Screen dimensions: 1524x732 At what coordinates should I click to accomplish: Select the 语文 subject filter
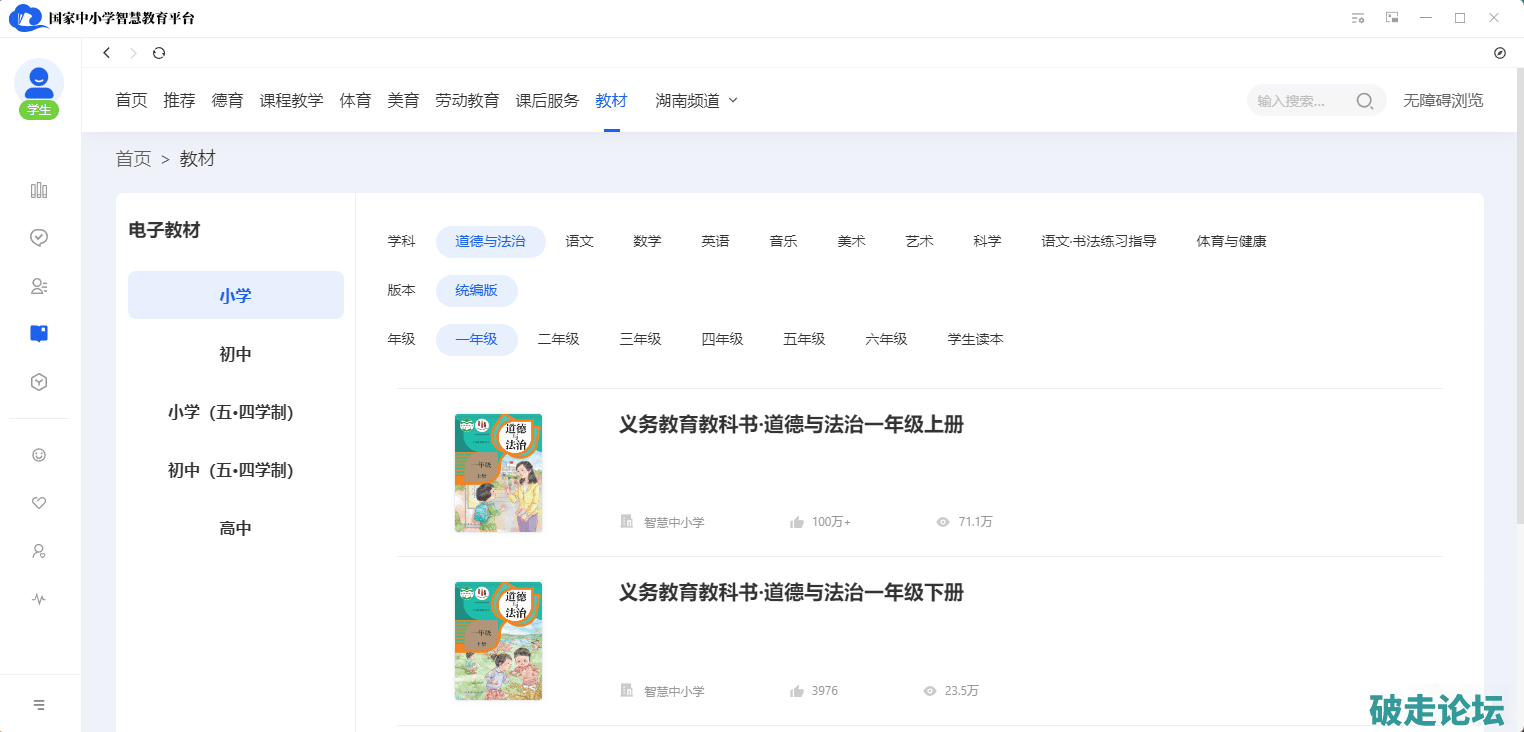pyautogui.click(x=579, y=242)
